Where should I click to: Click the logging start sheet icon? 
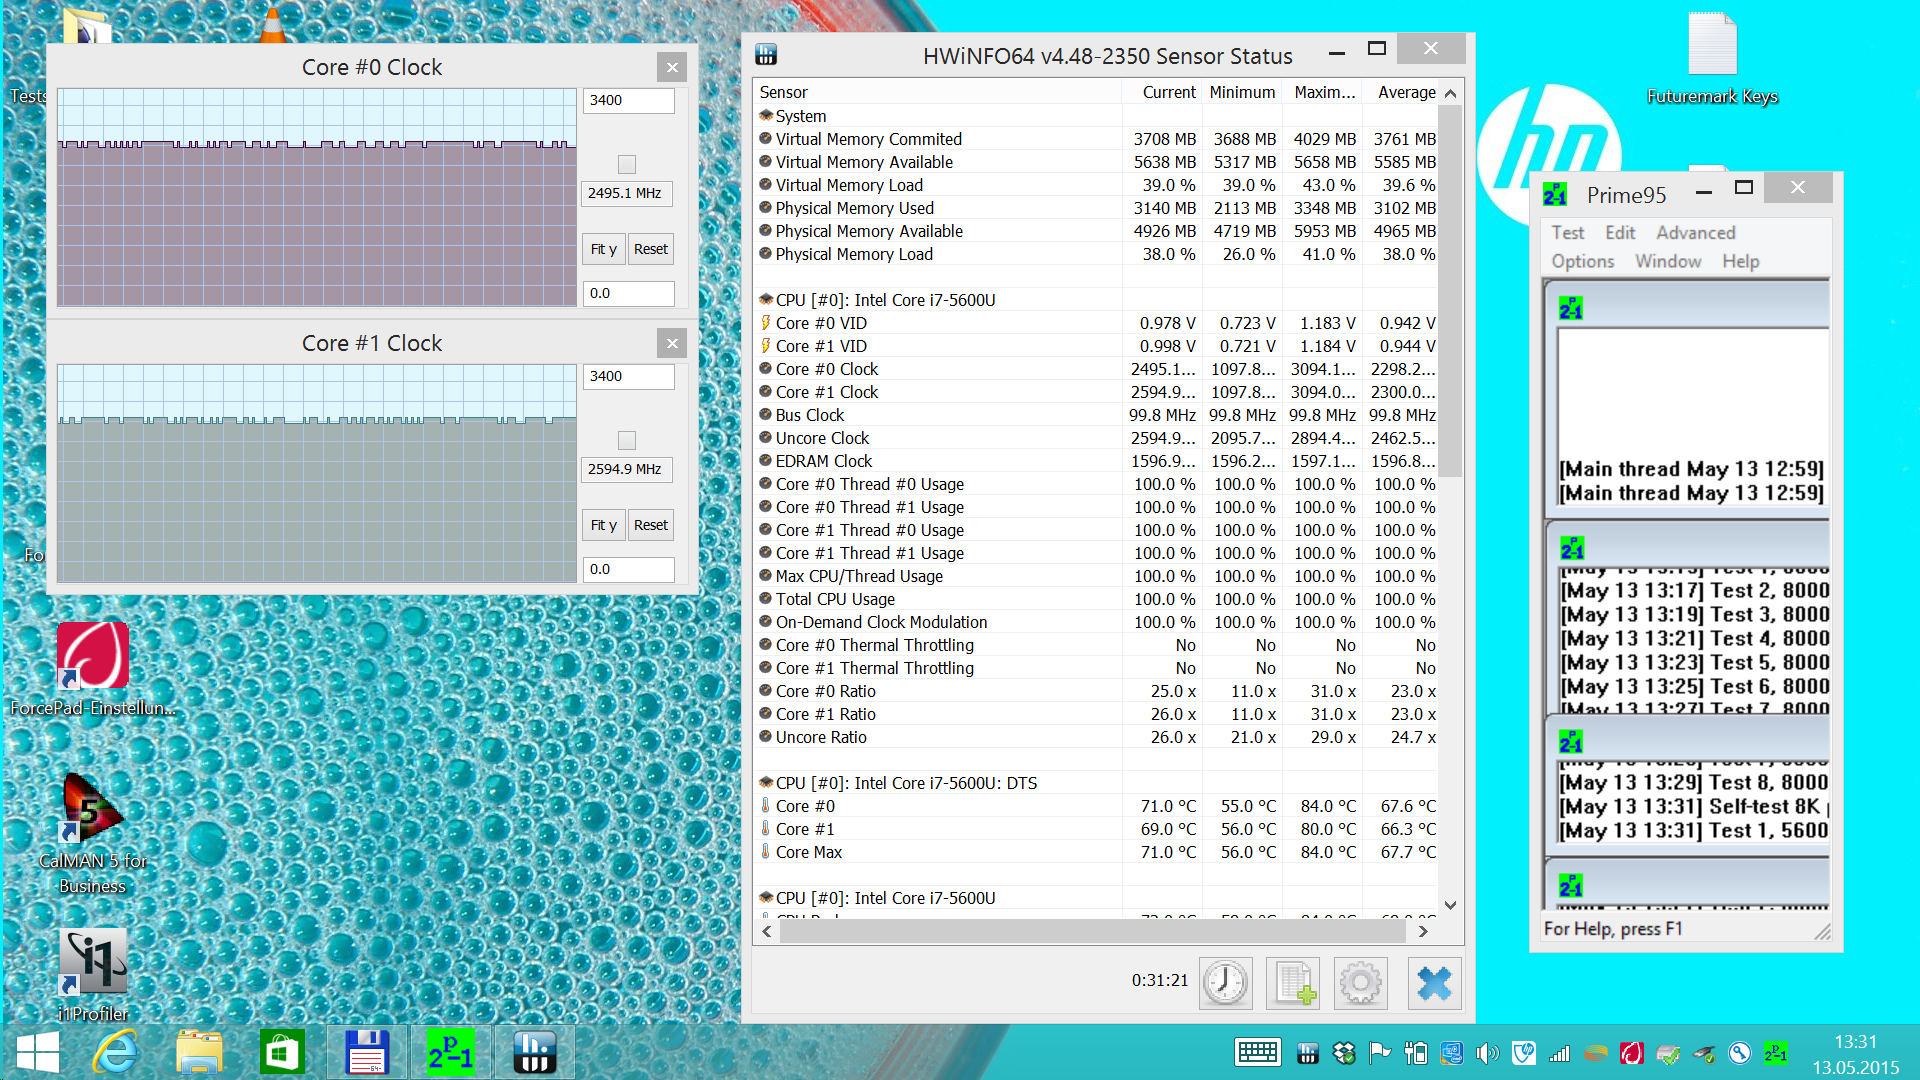(x=1293, y=983)
